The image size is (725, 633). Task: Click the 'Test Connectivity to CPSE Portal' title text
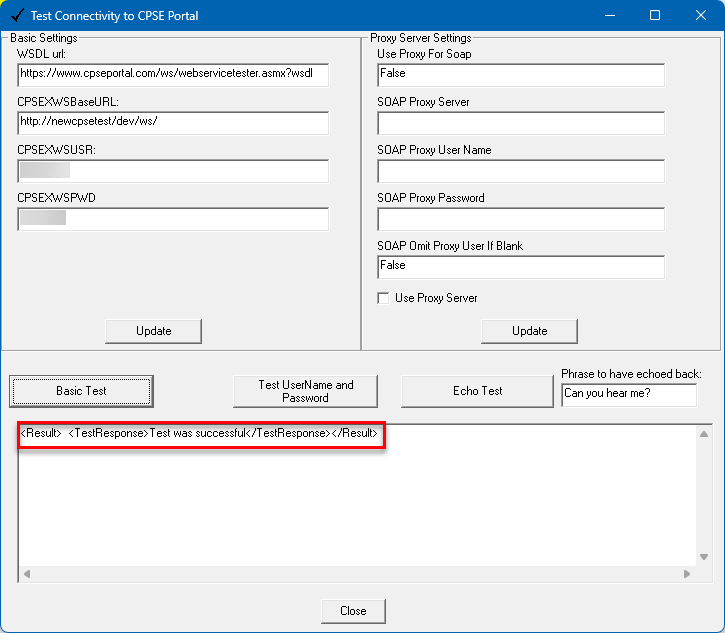114,16
